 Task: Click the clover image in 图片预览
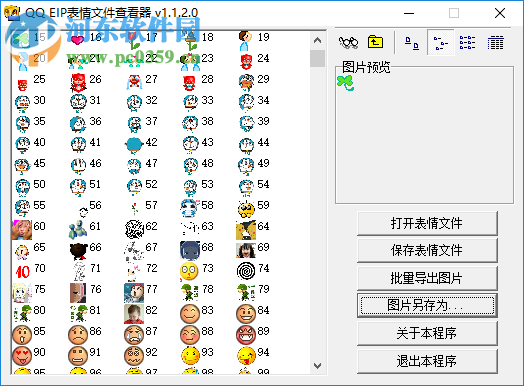click(346, 83)
